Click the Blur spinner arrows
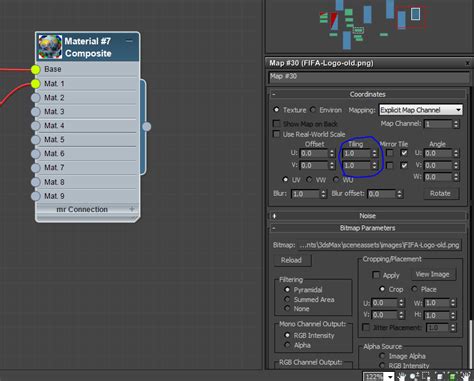Screen dimensions: 474x381 (323, 194)
